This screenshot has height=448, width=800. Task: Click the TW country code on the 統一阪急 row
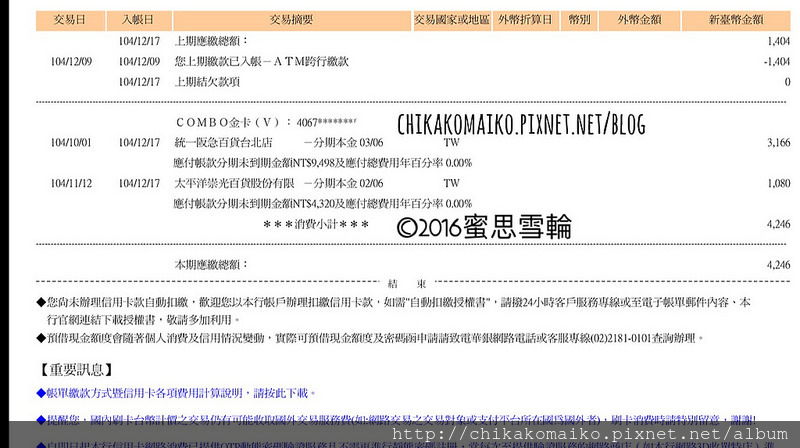pyautogui.click(x=452, y=143)
